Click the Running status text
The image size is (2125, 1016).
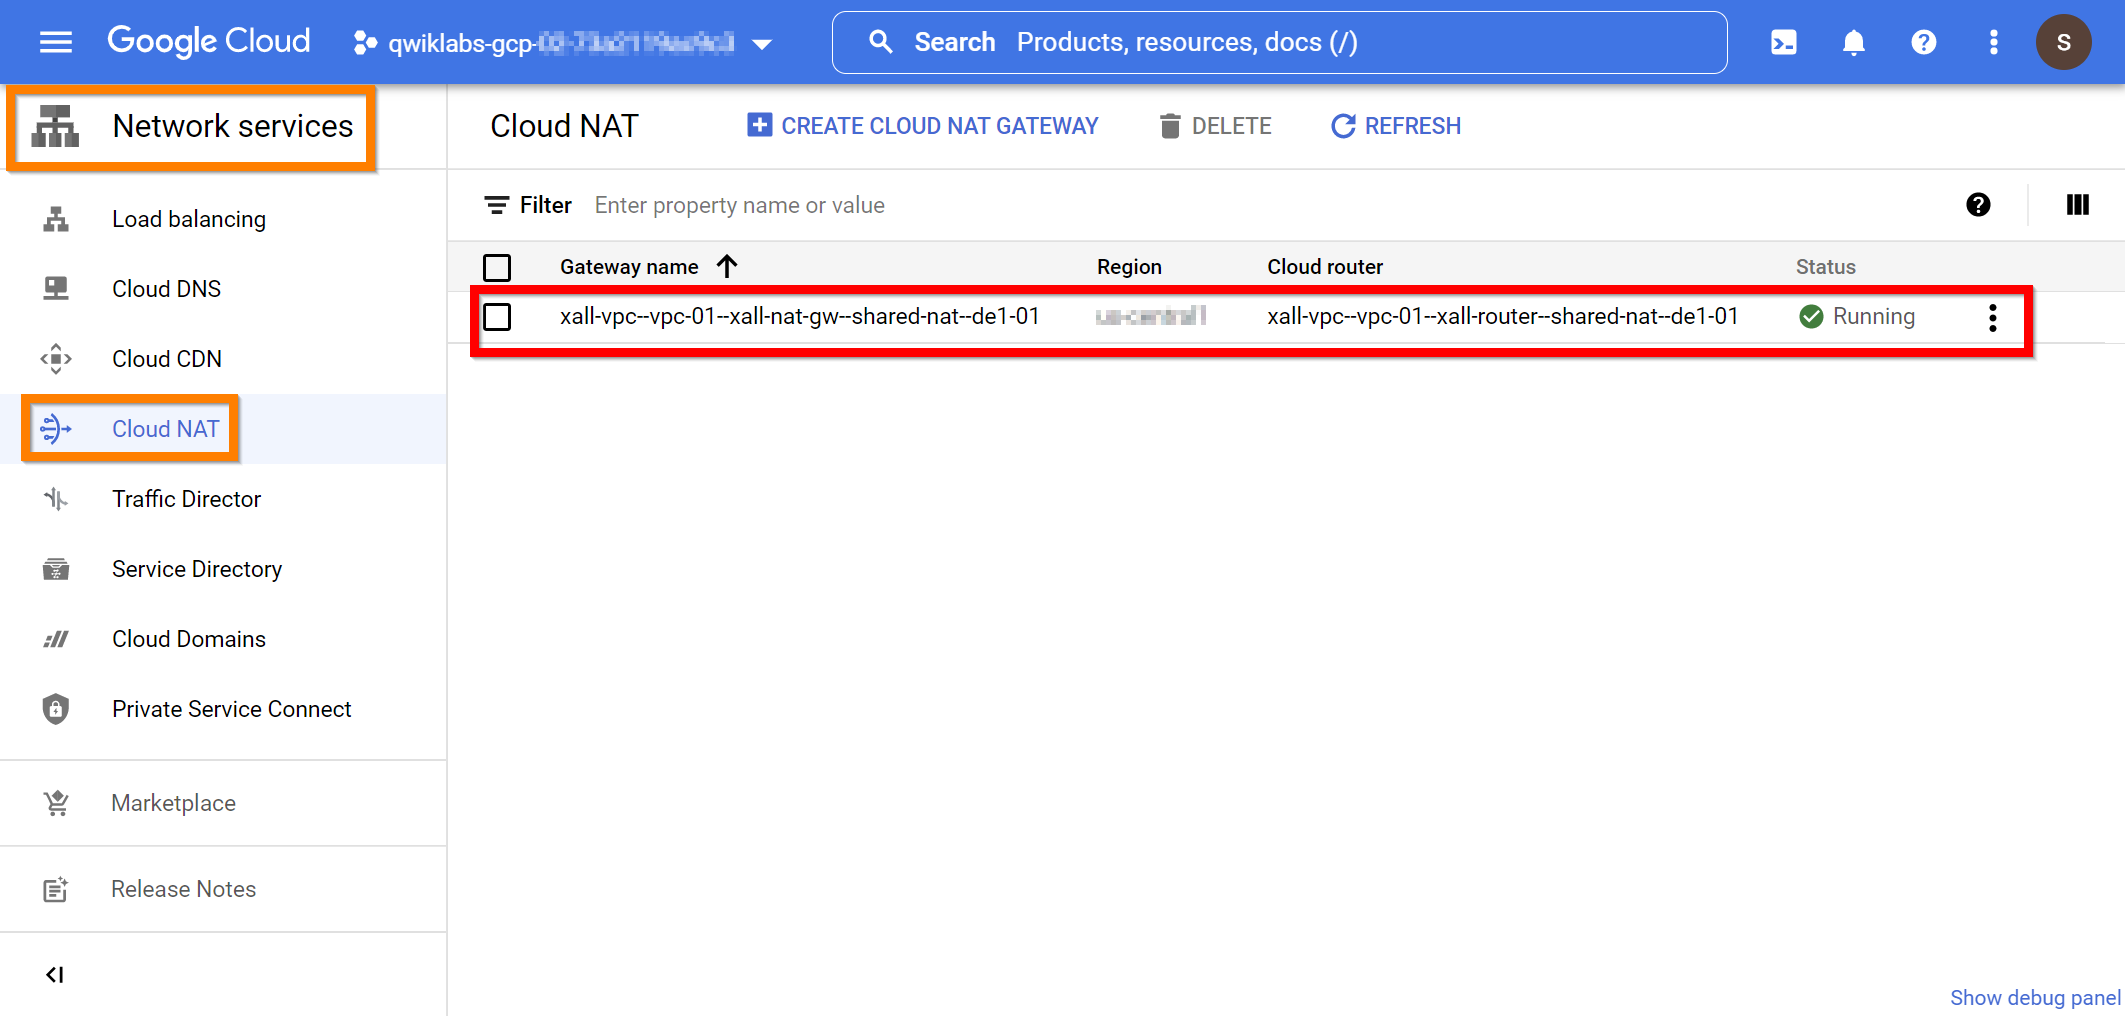pos(1874,317)
